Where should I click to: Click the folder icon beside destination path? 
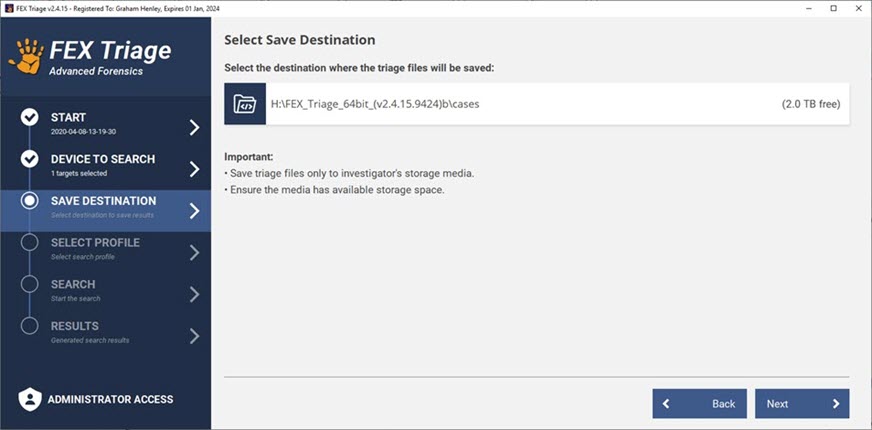pos(245,104)
